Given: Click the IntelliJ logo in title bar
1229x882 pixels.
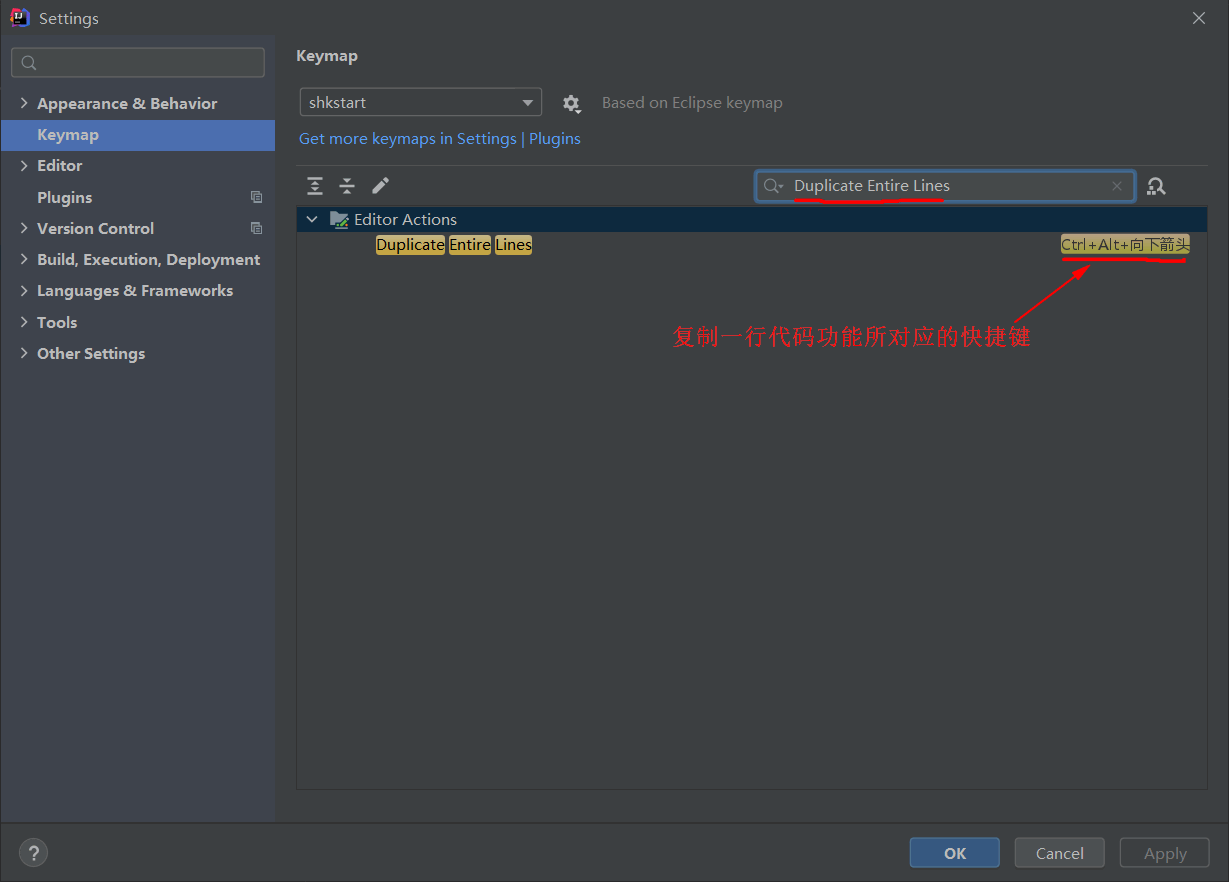Looking at the screenshot, I should click(x=19, y=18).
